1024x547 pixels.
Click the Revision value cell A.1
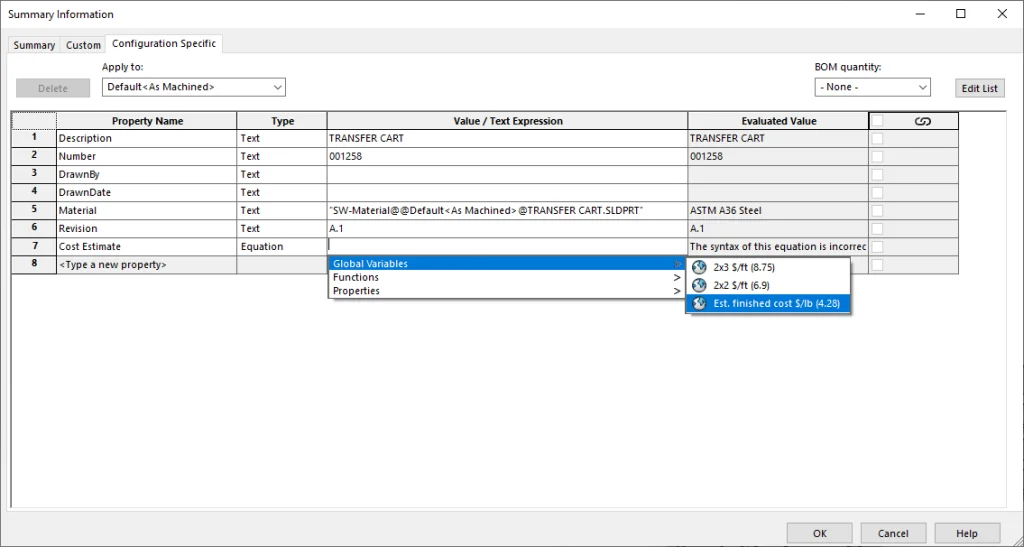[x=506, y=229]
